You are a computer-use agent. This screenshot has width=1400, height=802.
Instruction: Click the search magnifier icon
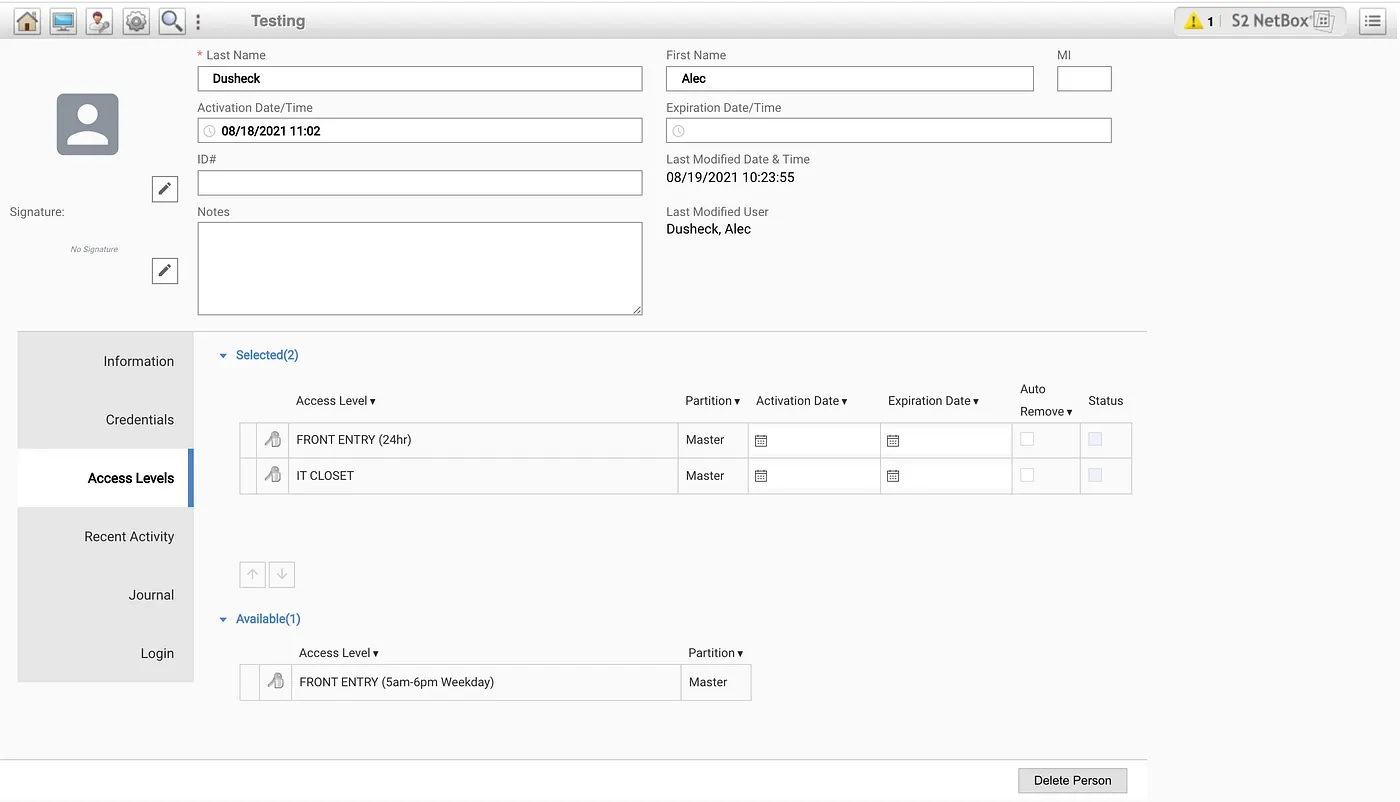coord(171,20)
